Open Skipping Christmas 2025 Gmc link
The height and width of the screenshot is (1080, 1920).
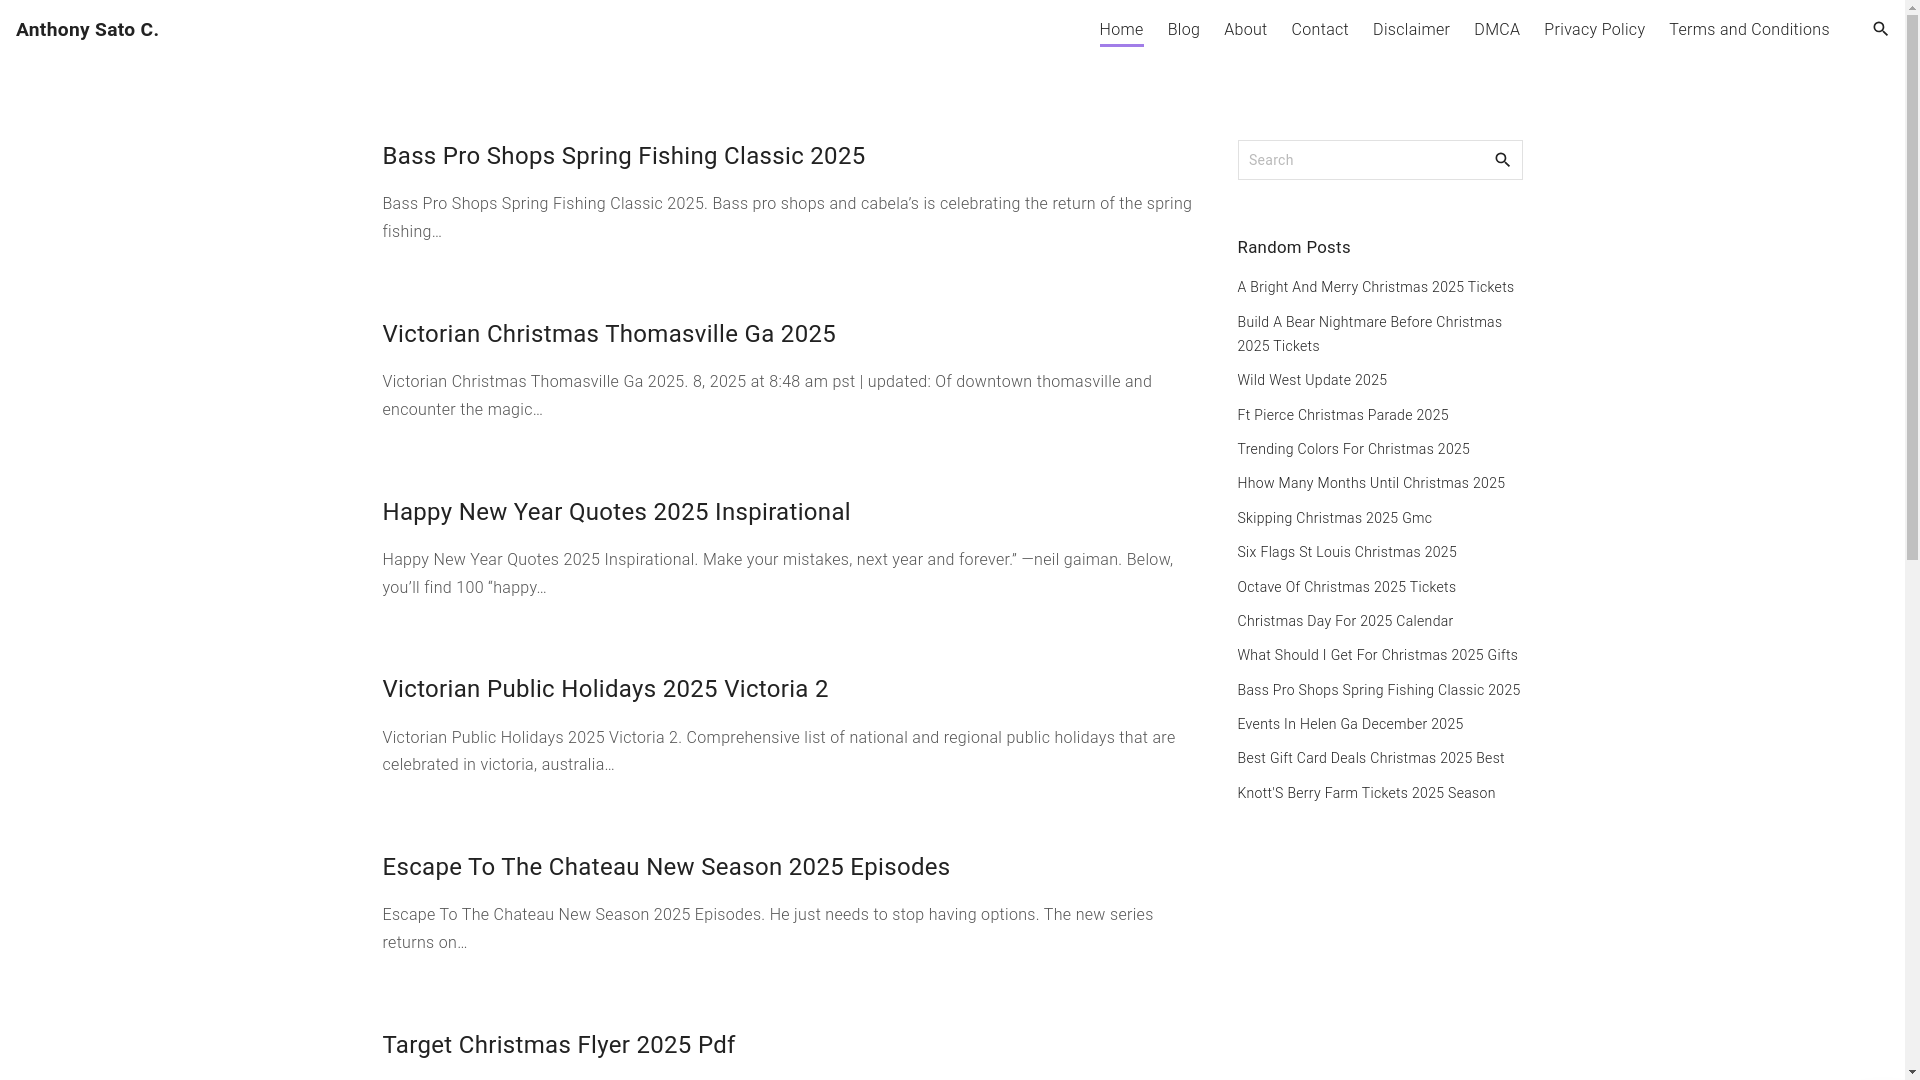(x=1334, y=518)
